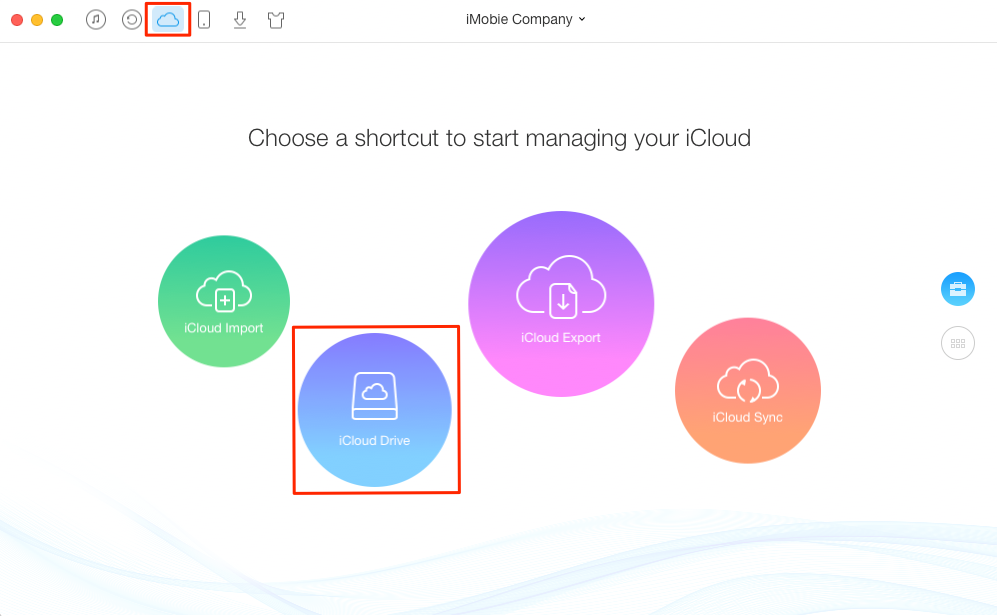Select the iCloud manager cloud icon
The height and width of the screenshot is (616, 997).
[168, 20]
